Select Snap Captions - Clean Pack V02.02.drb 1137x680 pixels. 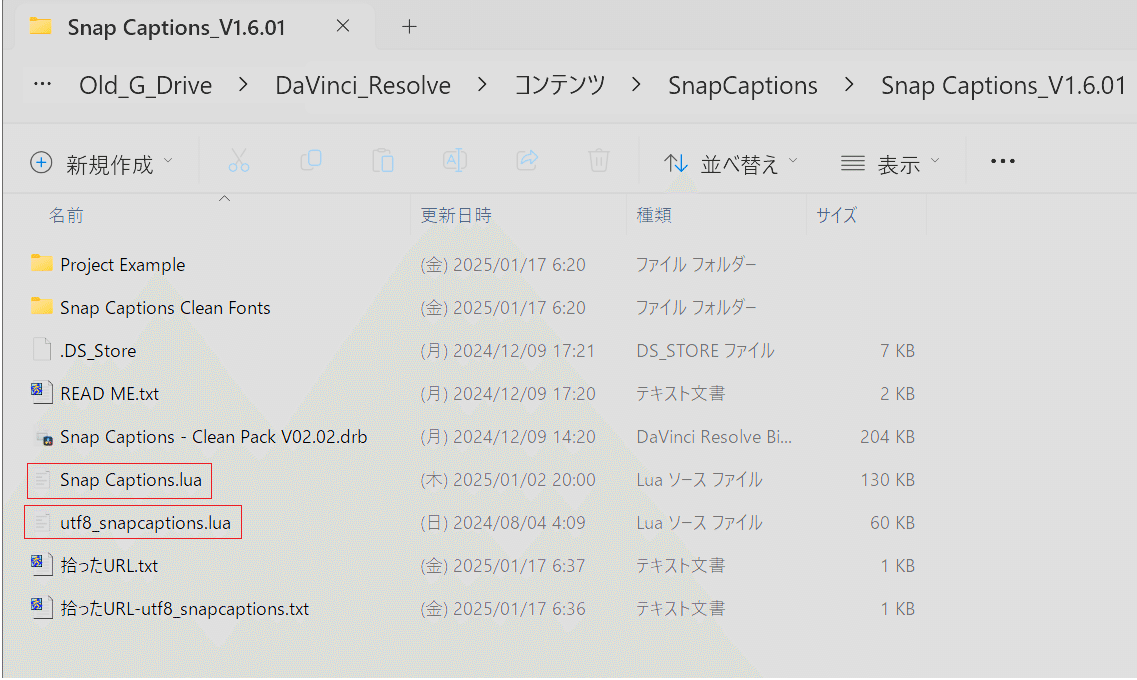pos(213,436)
